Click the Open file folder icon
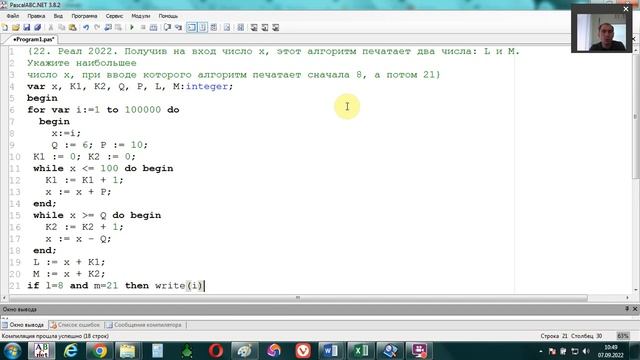640x360 pixels. [x=16, y=27]
